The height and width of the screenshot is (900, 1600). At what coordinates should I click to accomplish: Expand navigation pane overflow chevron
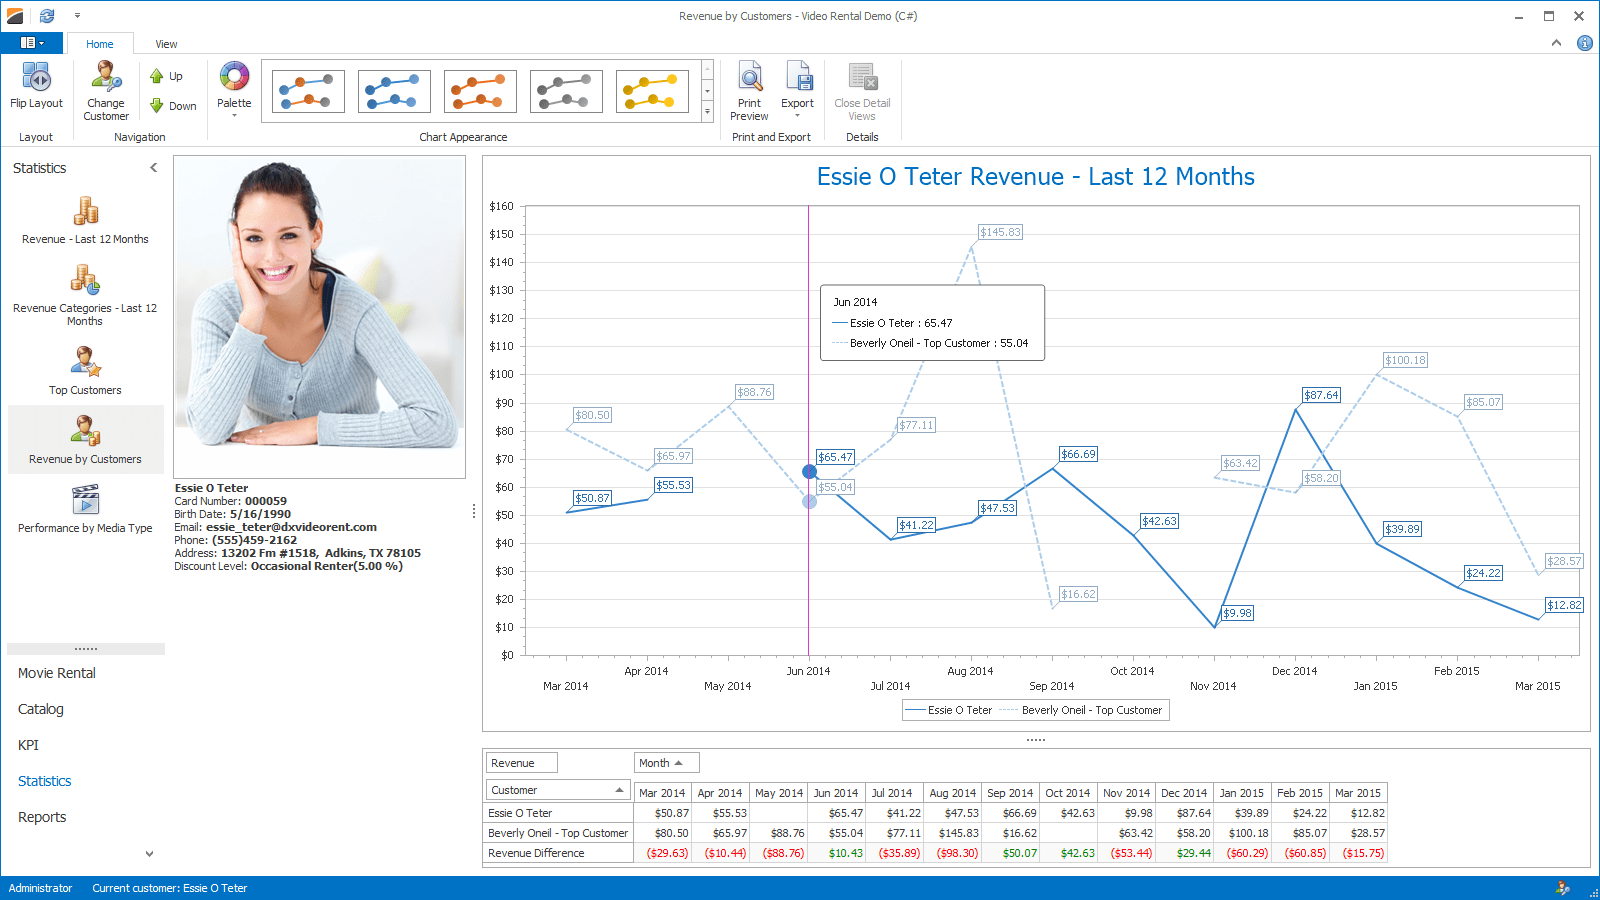point(150,854)
